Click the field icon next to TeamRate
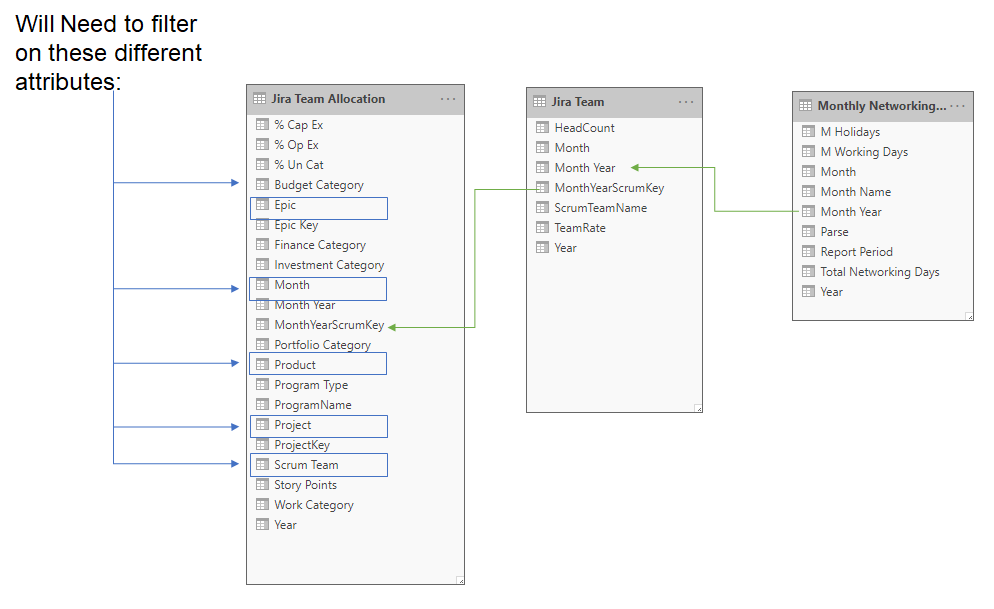Viewport: 994px width, 609px height. pyautogui.click(x=542, y=227)
